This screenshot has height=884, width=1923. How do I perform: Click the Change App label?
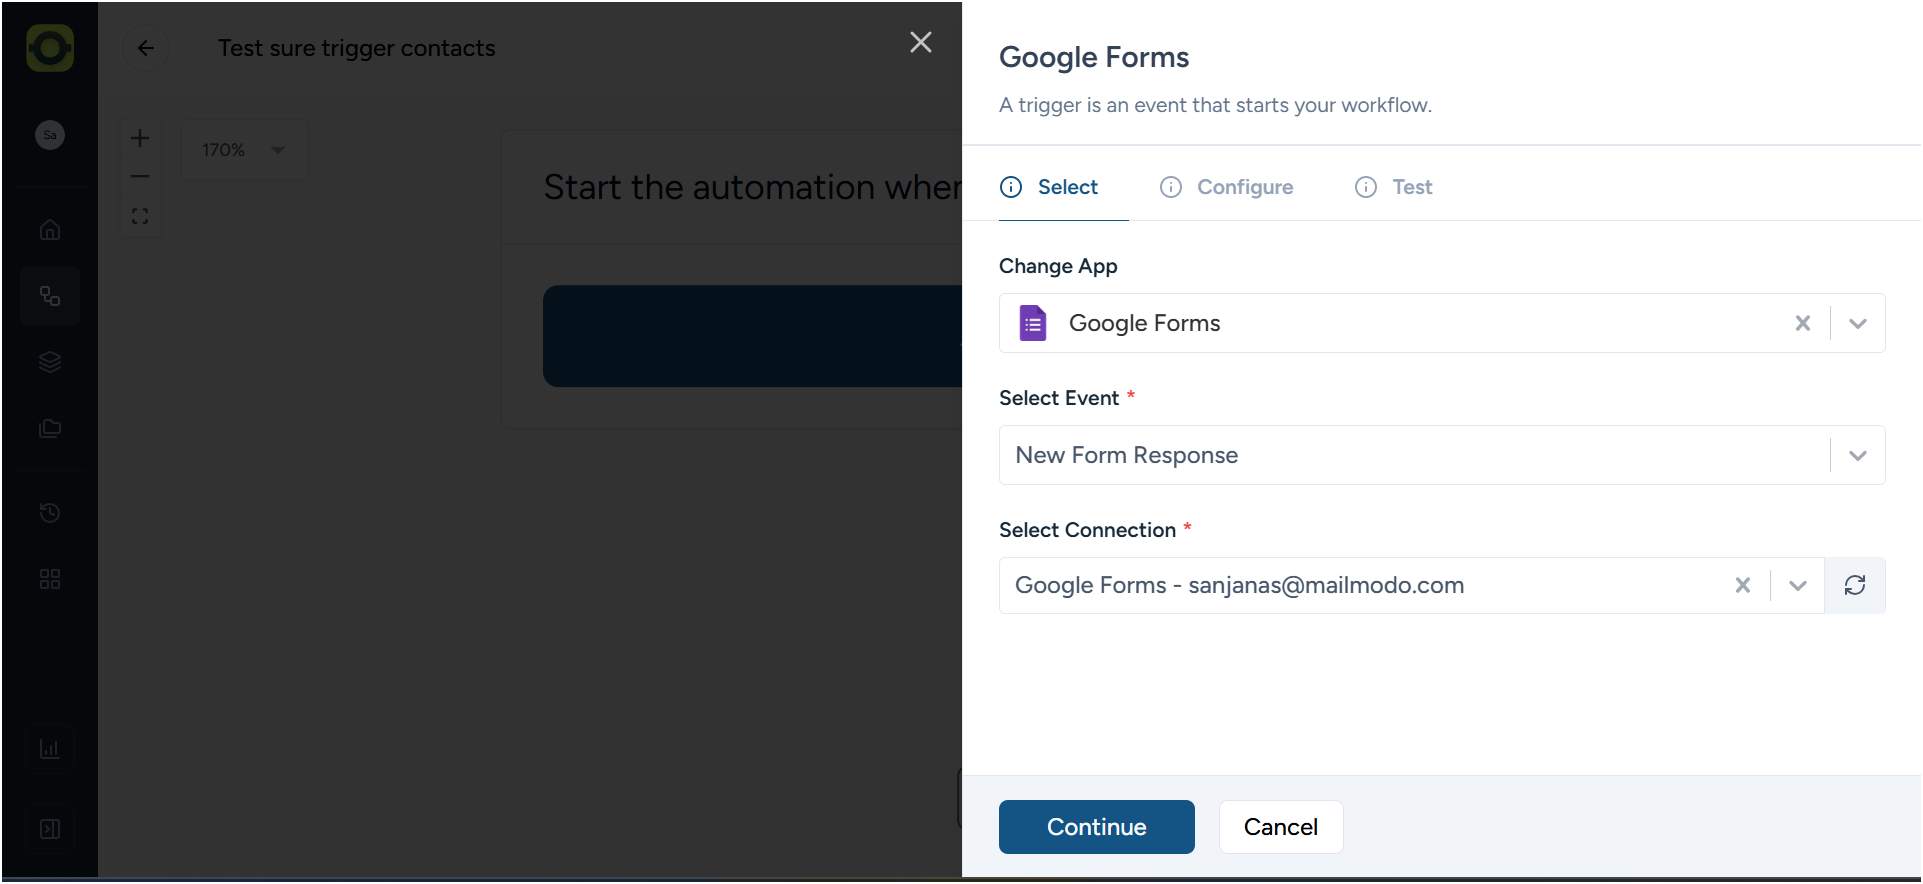pyautogui.click(x=1058, y=266)
